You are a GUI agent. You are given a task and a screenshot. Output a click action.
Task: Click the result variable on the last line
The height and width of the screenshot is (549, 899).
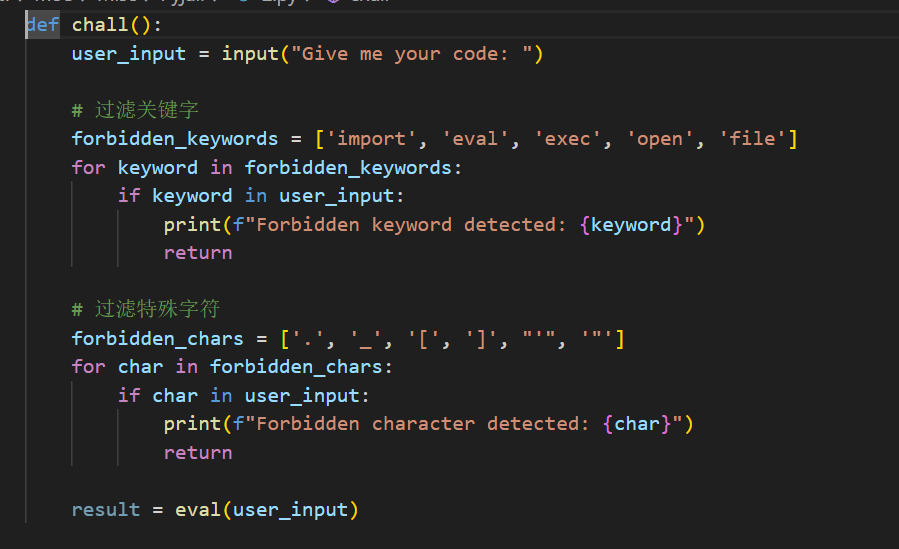[106, 510]
